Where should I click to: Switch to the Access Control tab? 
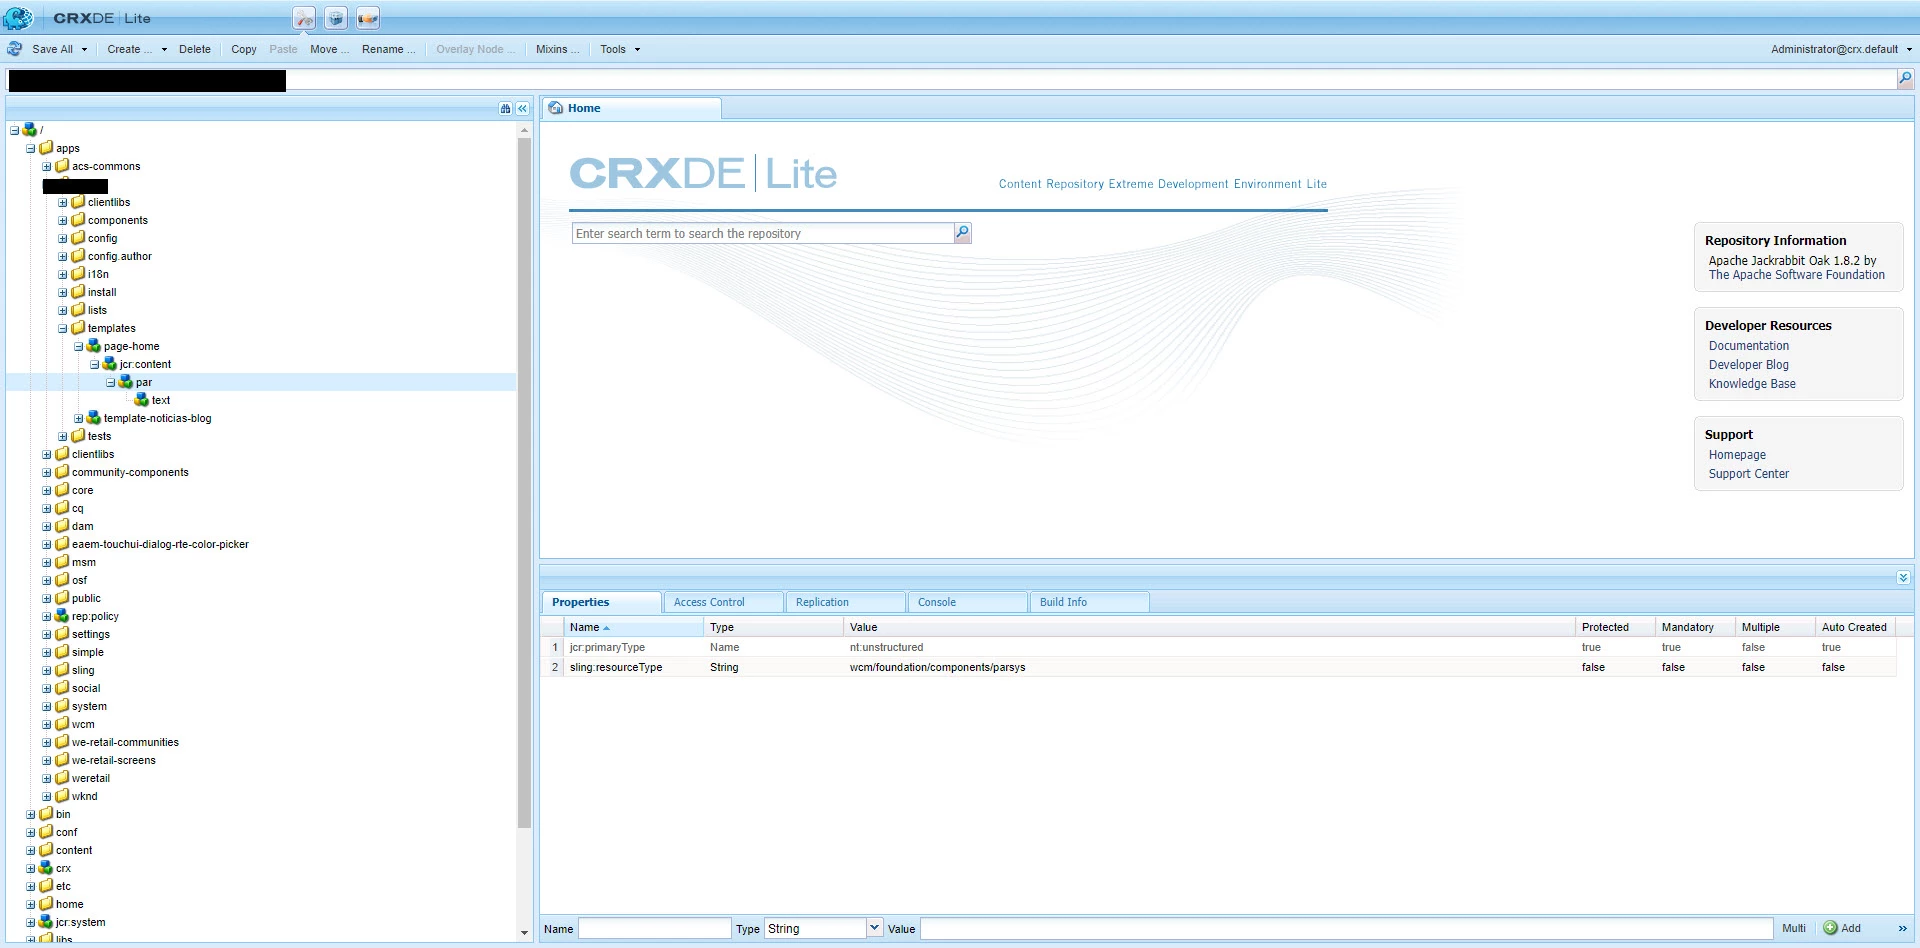pyautogui.click(x=722, y=602)
